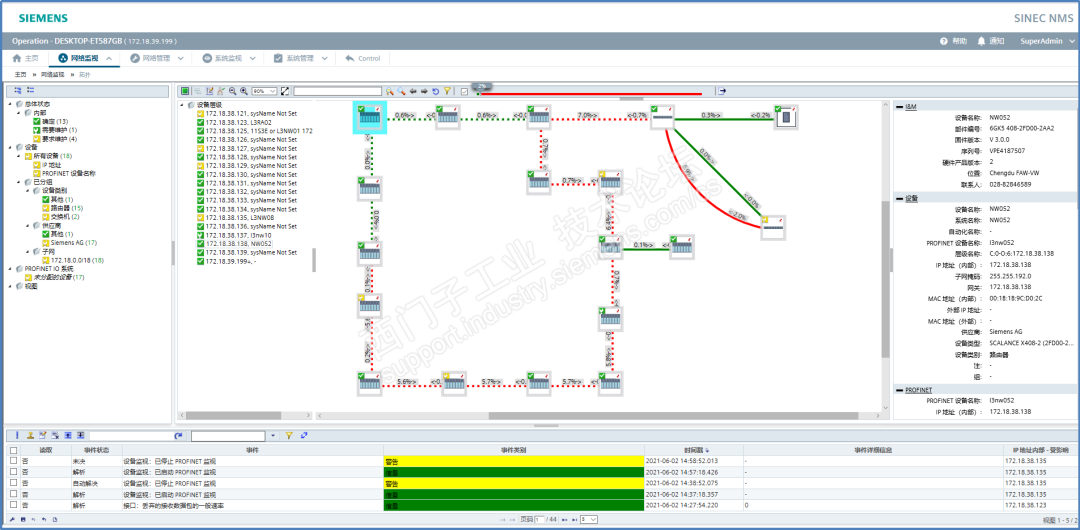Sort events by the 时间戳 column header

click(x=692, y=450)
